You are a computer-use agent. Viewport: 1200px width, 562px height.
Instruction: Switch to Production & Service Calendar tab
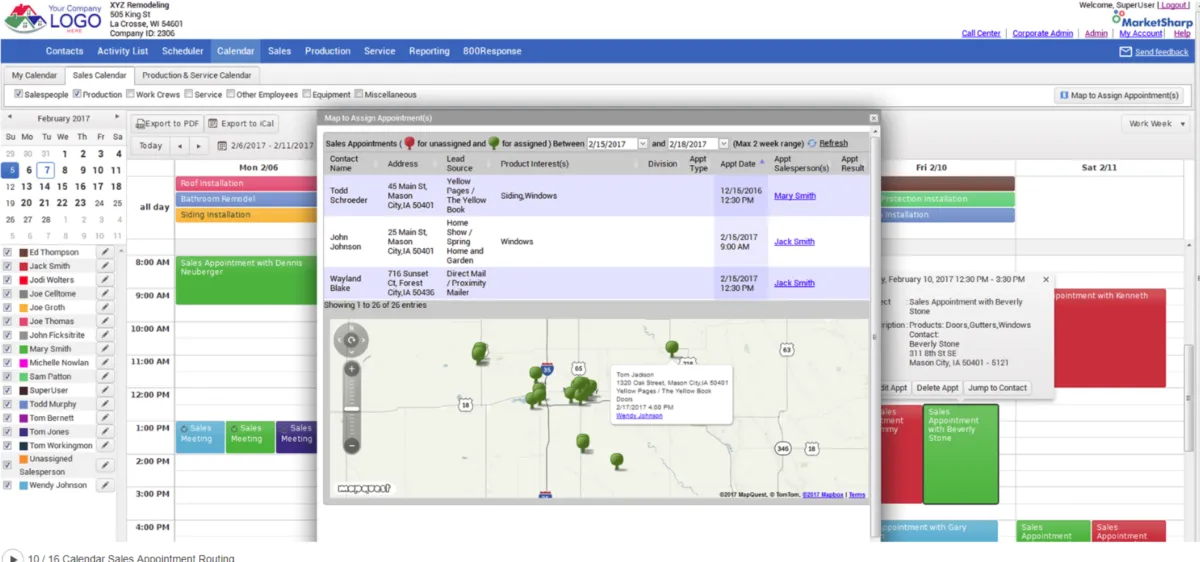coord(196,75)
